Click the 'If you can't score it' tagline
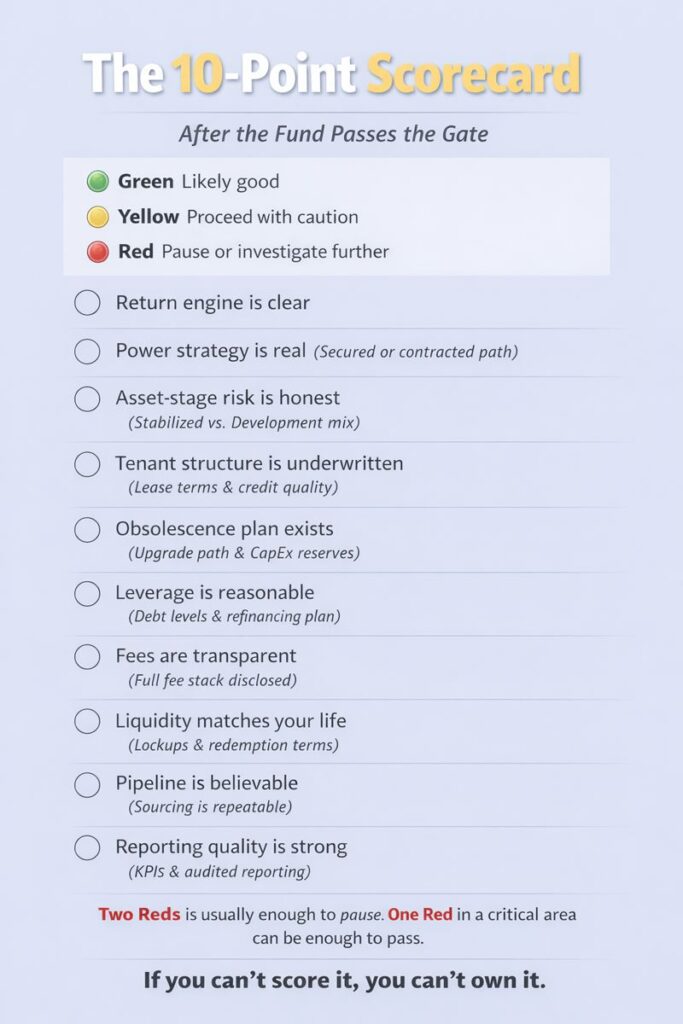Screen dimensions: 683x1024 (x=344, y=980)
